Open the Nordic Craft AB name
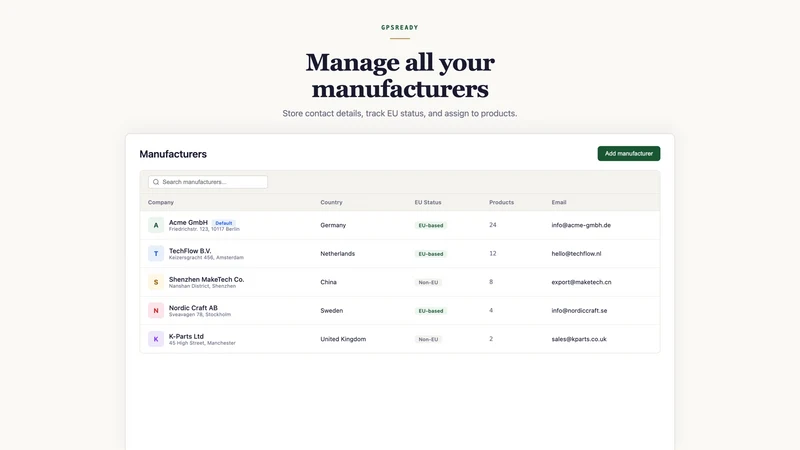The height and width of the screenshot is (450, 800). point(193,308)
